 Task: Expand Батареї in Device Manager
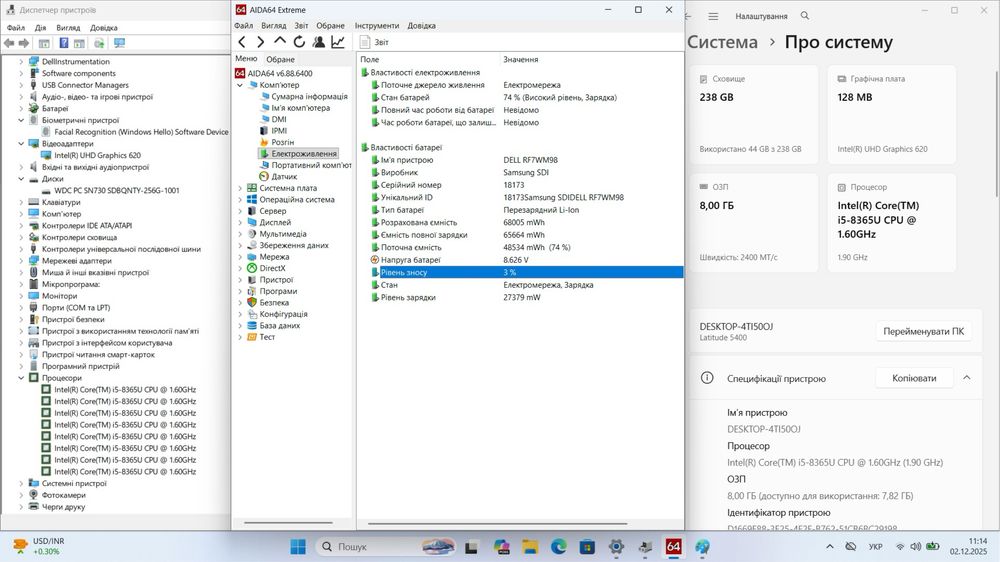click(21, 108)
